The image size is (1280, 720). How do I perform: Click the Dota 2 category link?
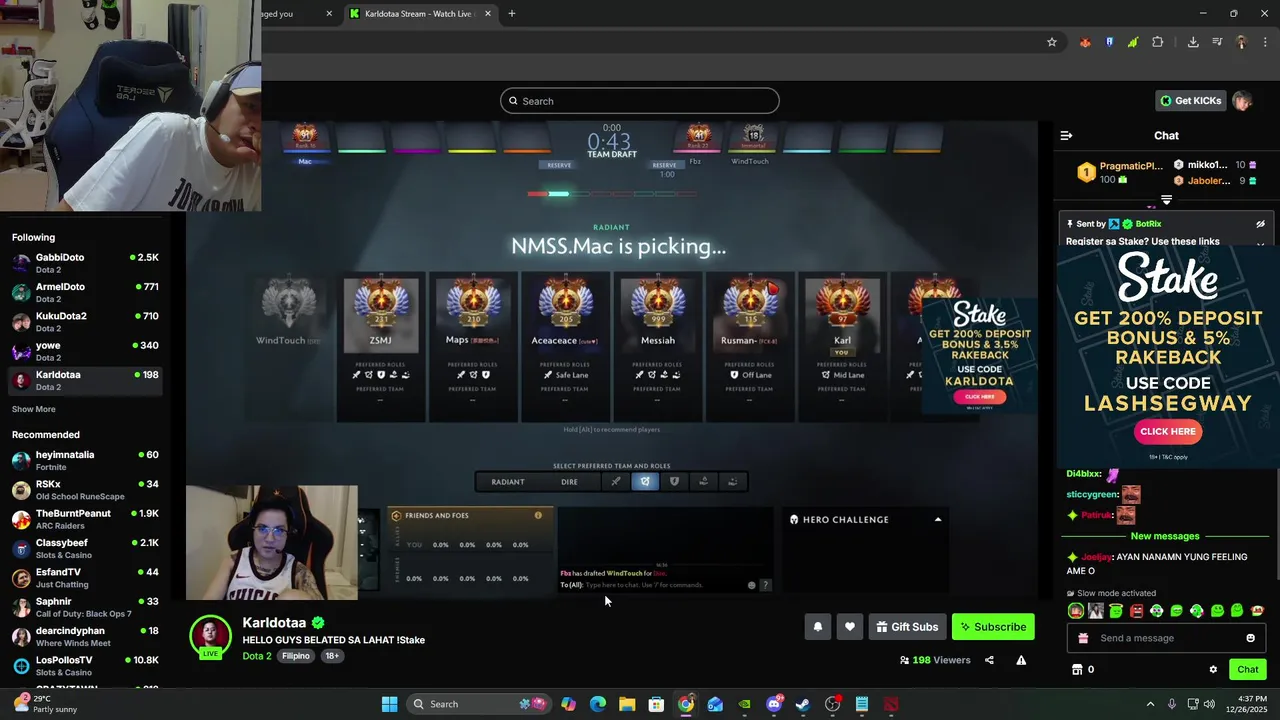[x=256, y=656]
